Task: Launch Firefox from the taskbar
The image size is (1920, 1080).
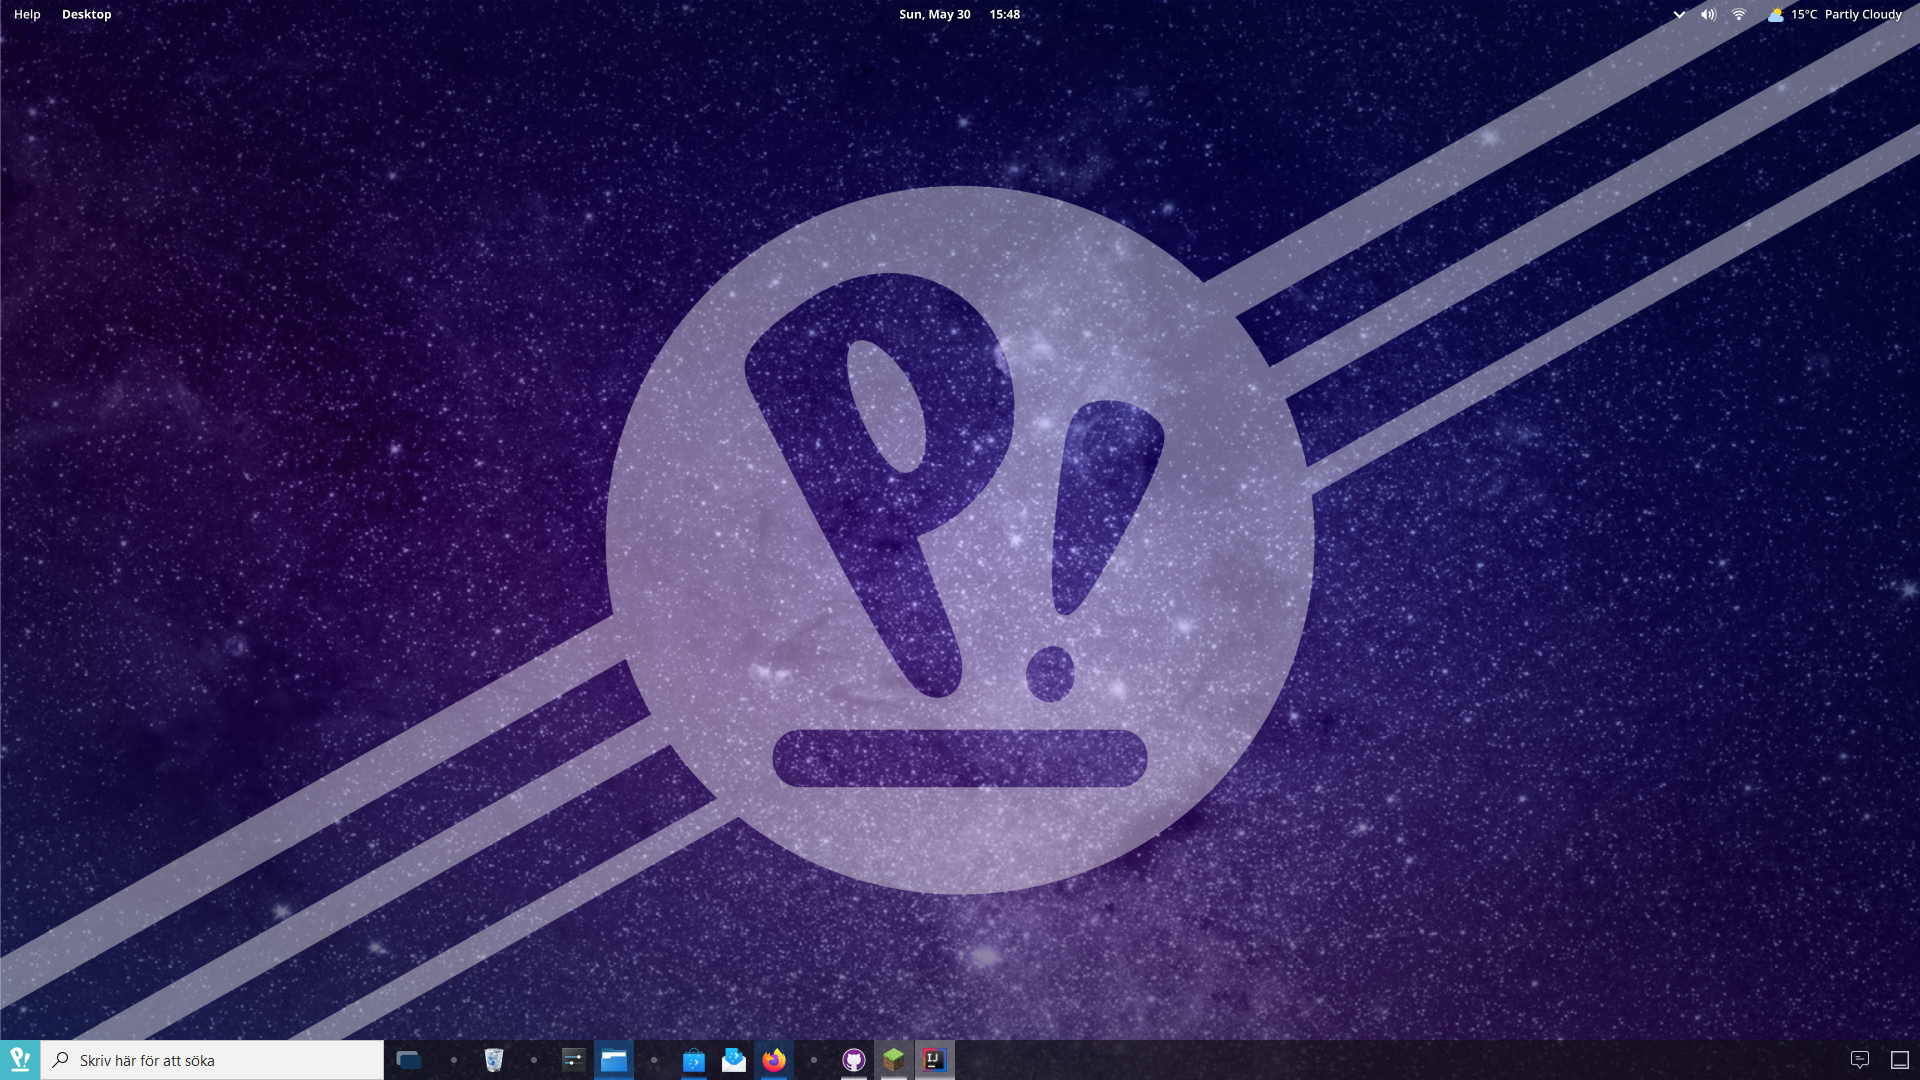Action: click(774, 1060)
